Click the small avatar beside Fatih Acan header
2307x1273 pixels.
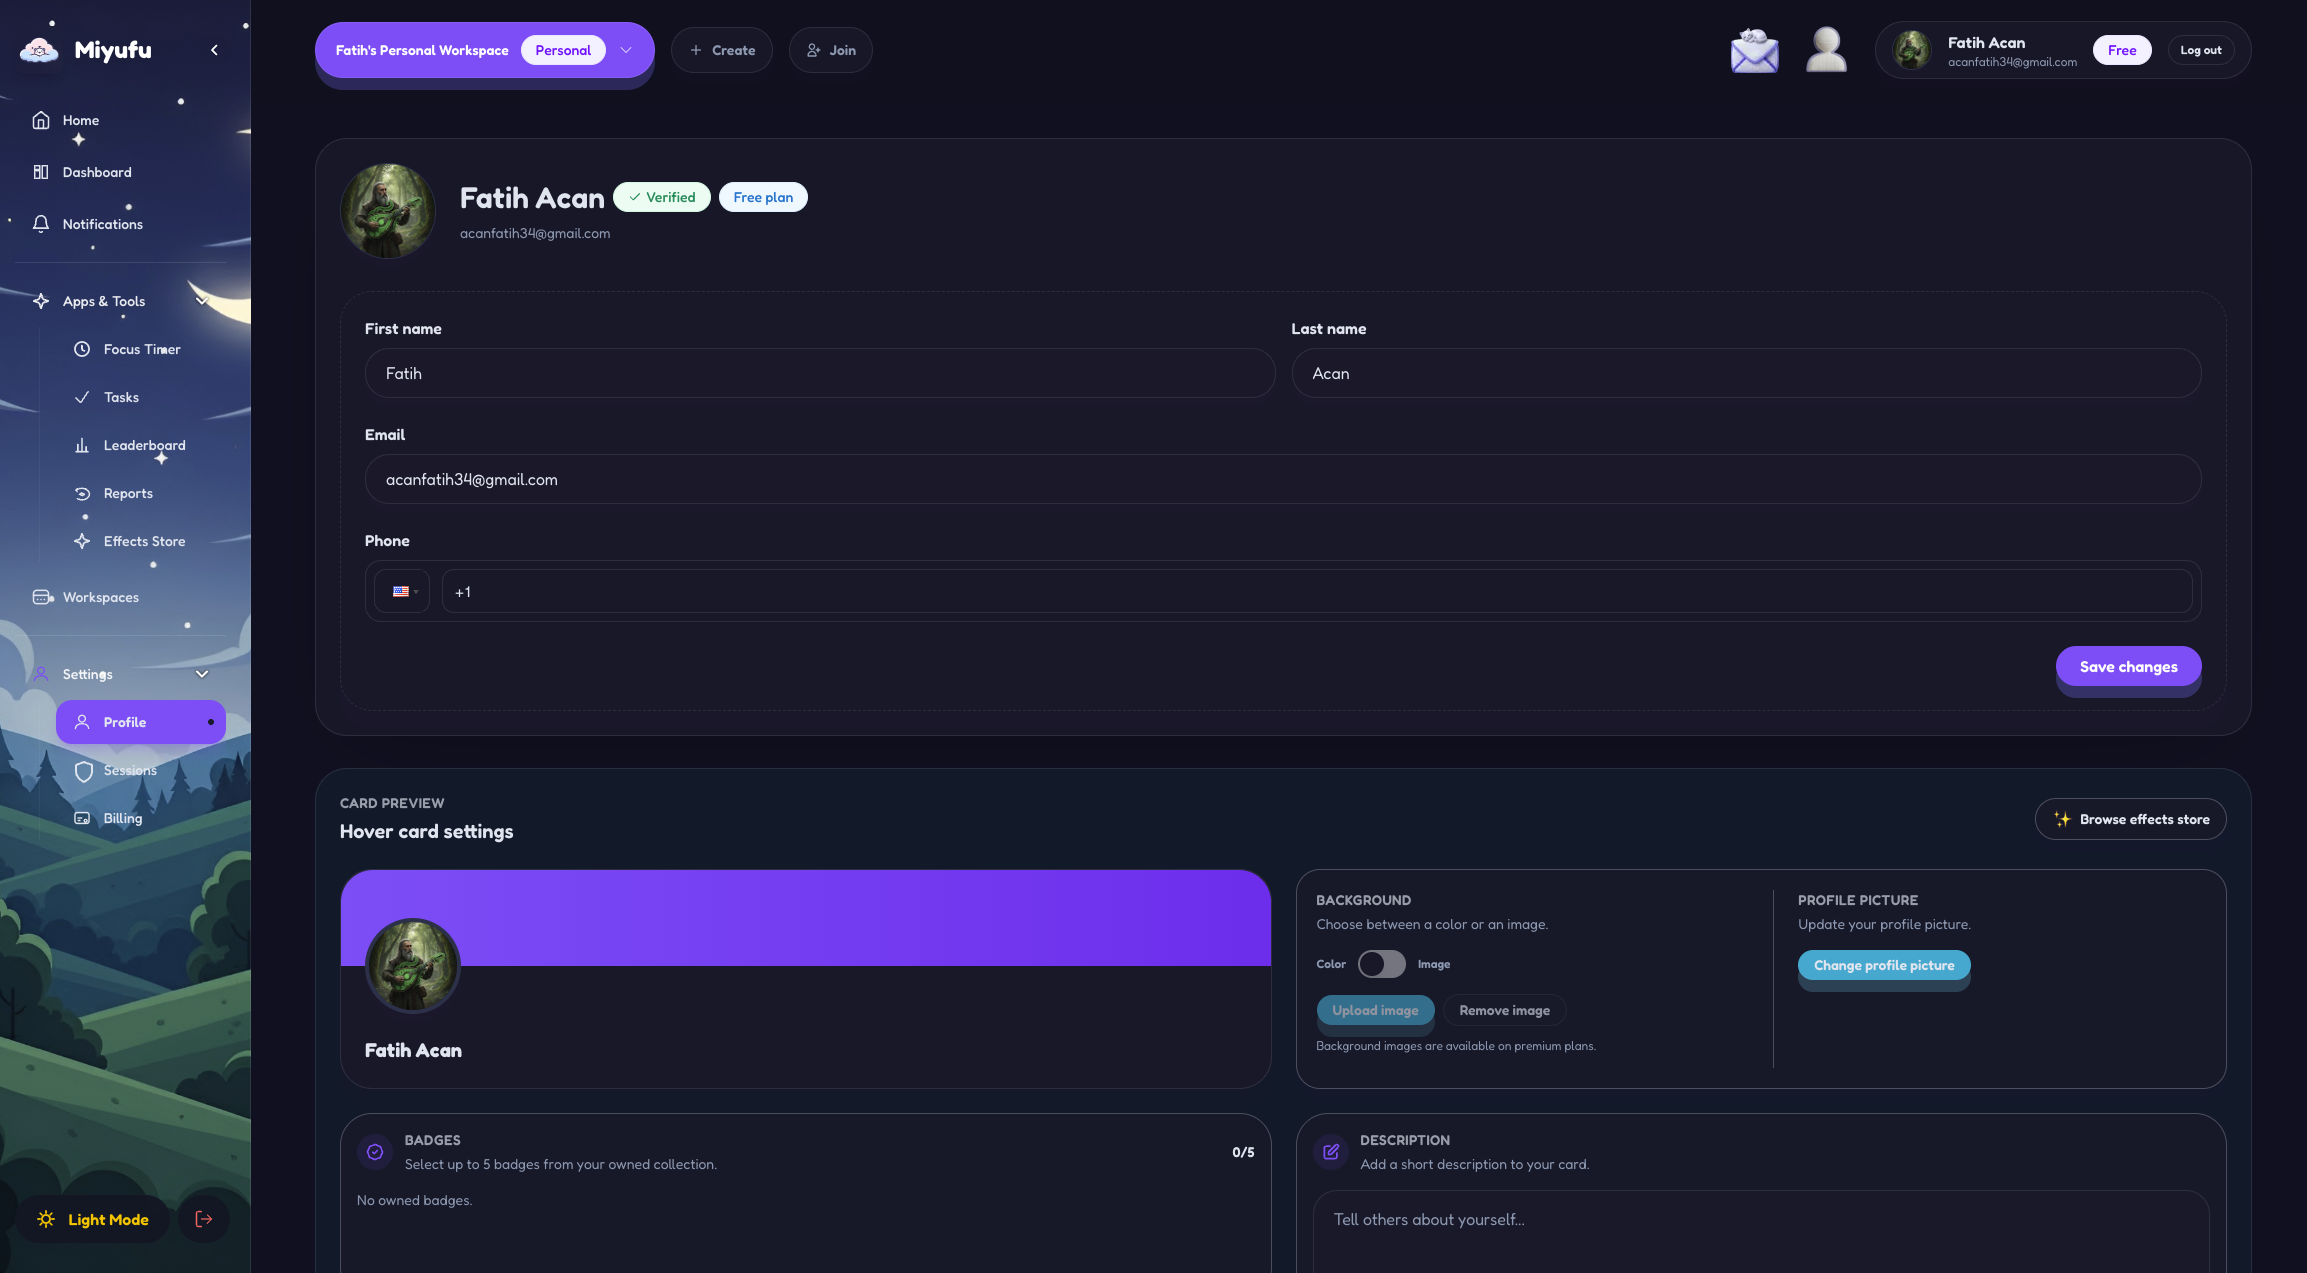1912,50
